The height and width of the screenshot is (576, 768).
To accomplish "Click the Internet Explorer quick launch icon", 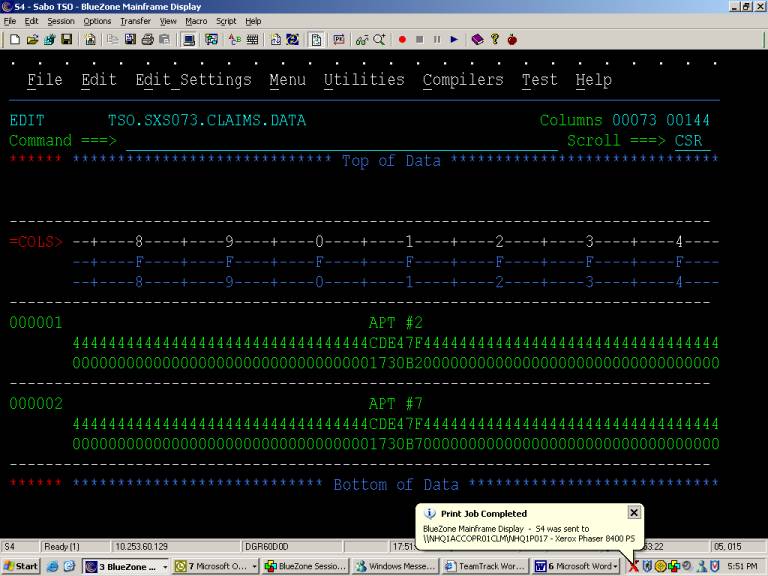I will [52, 566].
